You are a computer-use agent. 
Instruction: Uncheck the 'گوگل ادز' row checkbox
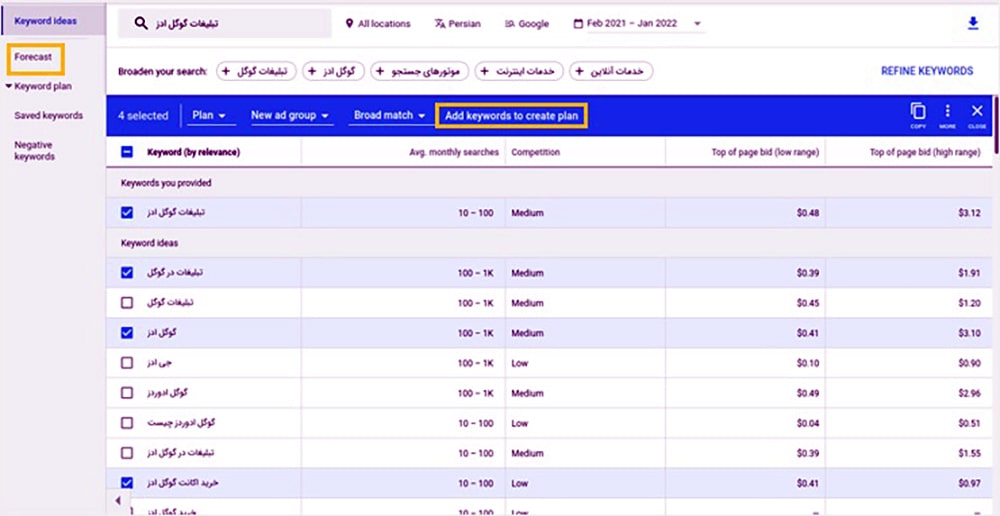coord(127,332)
